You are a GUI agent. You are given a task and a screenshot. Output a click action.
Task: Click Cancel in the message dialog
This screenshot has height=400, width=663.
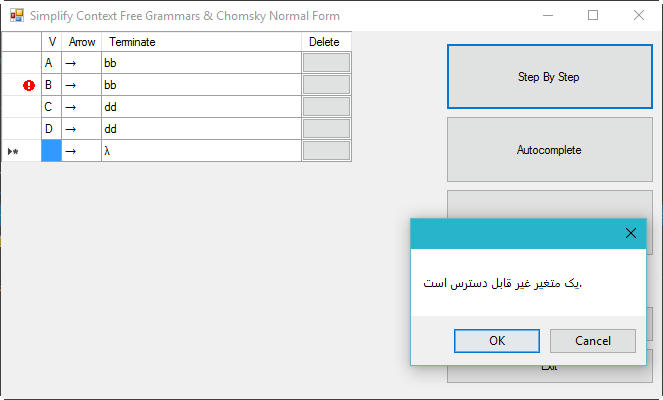pos(593,341)
